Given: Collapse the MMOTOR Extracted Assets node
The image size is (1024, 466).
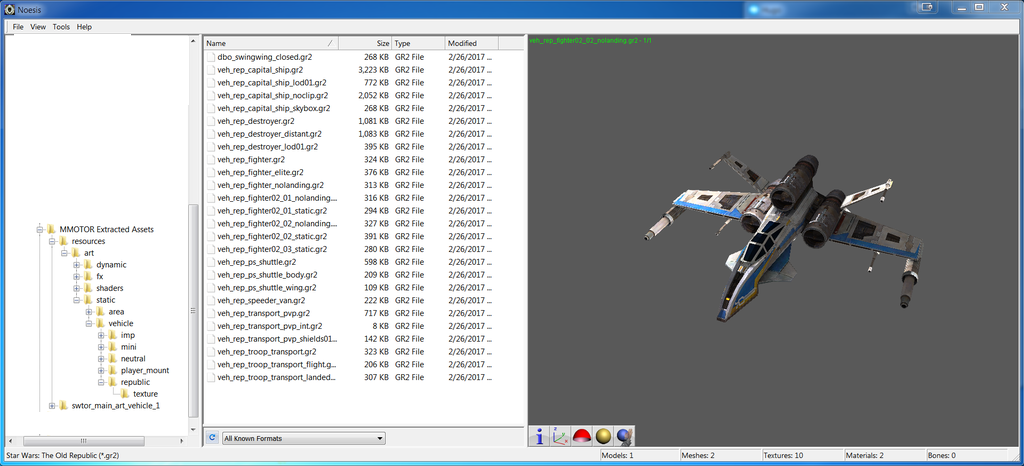Looking at the screenshot, I should point(40,229).
